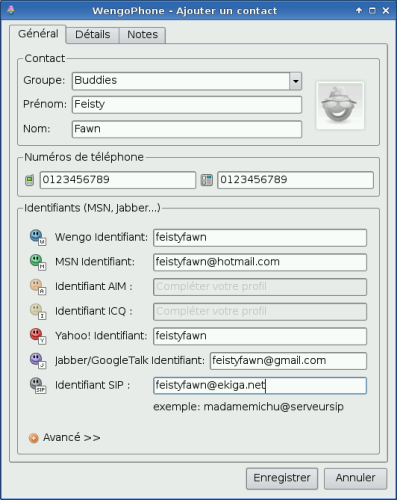The height and width of the screenshot is (500, 397).
Task: Click the MSN green smiley icon
Action: click(x=38, y=262)
